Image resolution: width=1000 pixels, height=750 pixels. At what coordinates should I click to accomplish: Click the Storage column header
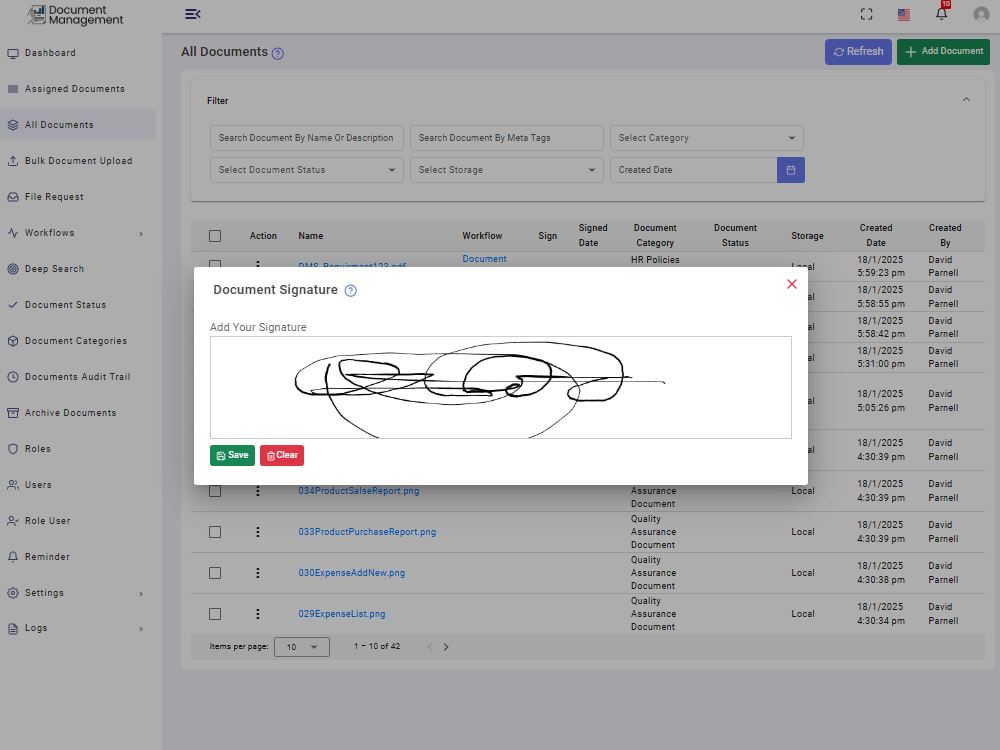807,236
